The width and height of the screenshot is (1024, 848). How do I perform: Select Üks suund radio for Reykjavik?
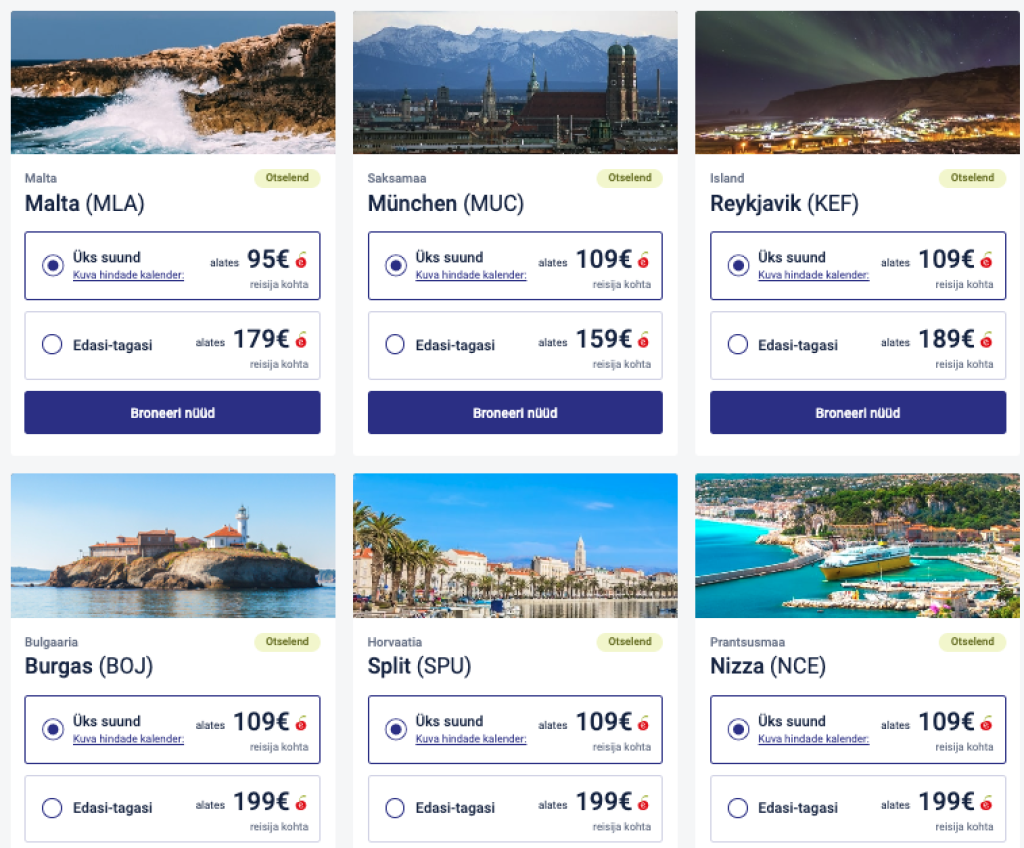click(x=738, y=265)
